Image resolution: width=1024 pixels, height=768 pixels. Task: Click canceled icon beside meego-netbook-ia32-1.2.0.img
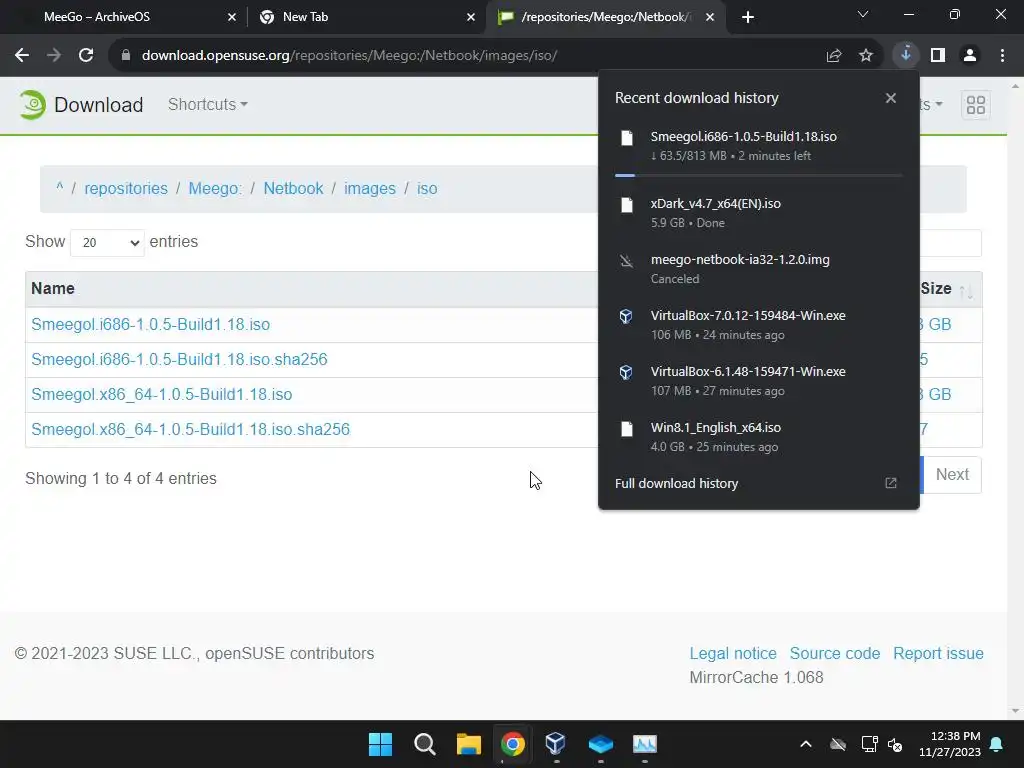click(x=626, y=261)
